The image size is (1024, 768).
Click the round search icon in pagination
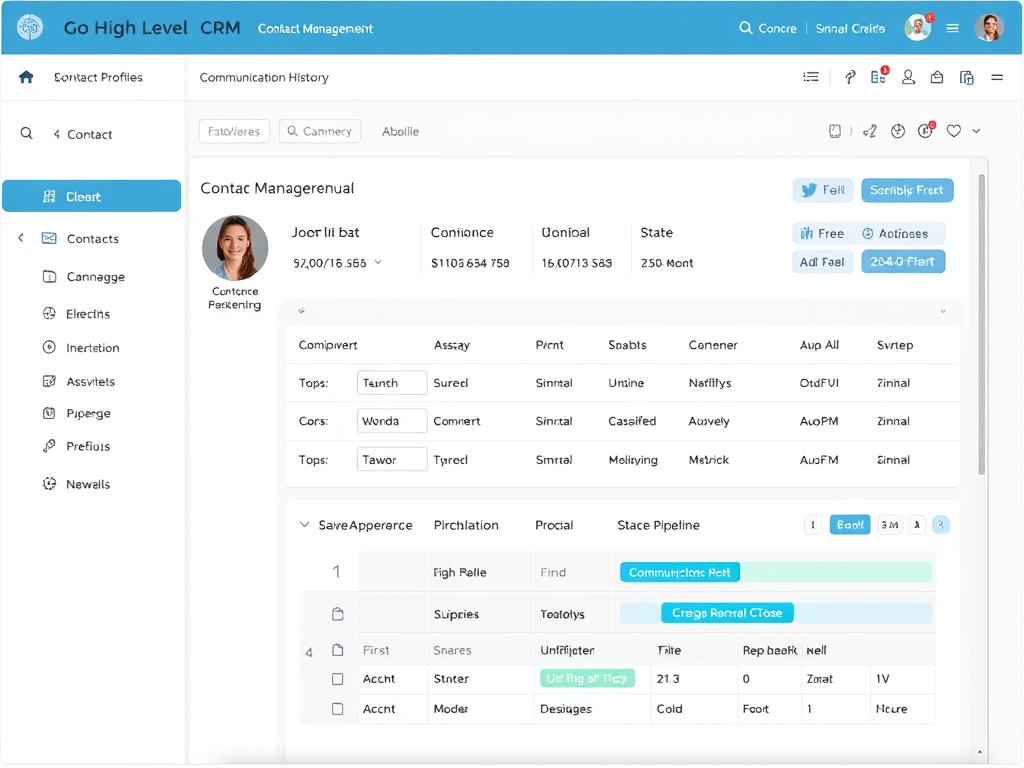tap(940, 524)
